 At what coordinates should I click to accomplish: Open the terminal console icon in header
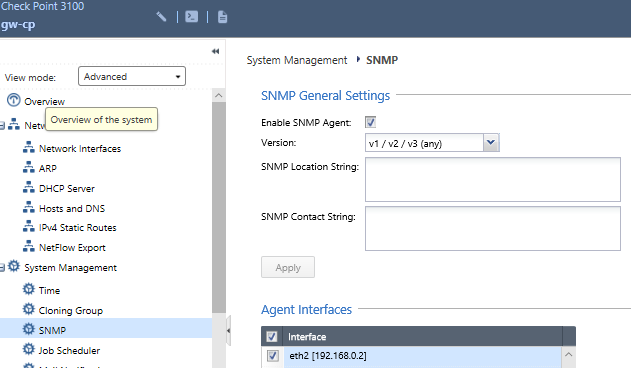192,17
